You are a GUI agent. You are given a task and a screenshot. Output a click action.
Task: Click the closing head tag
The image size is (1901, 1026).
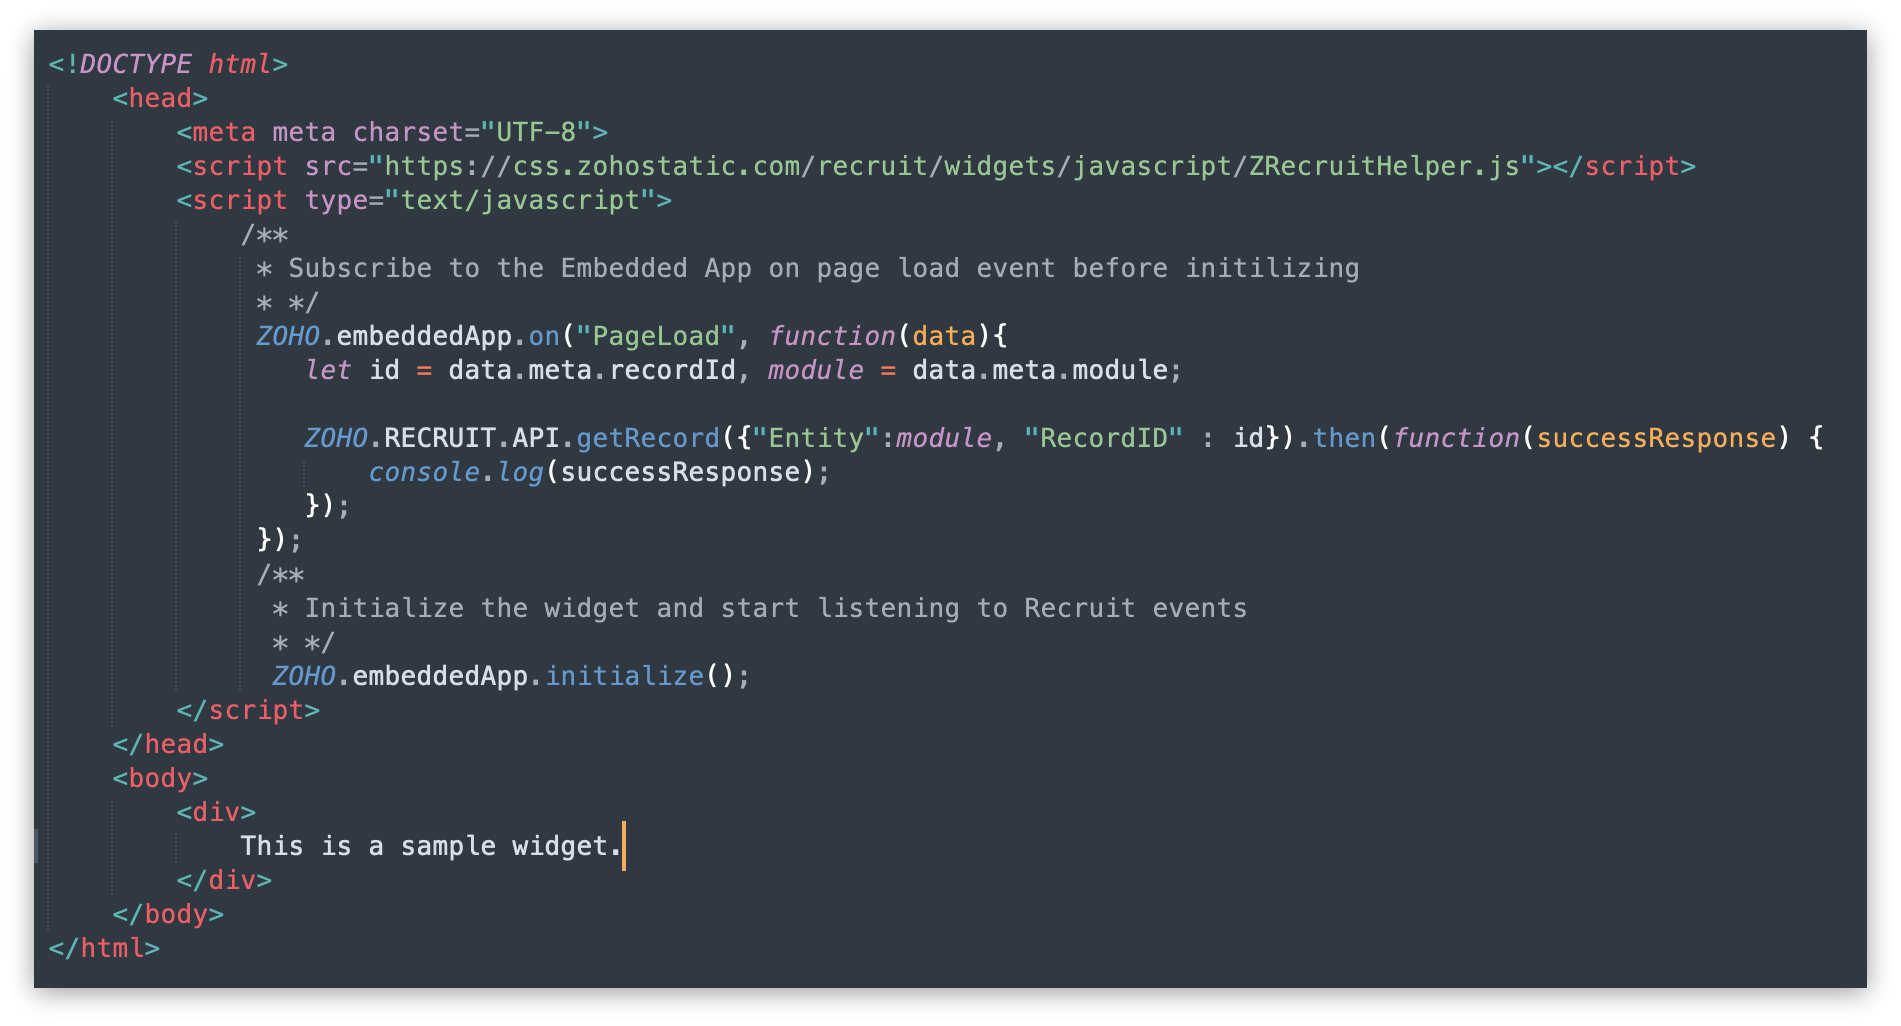tap(168, 744)
